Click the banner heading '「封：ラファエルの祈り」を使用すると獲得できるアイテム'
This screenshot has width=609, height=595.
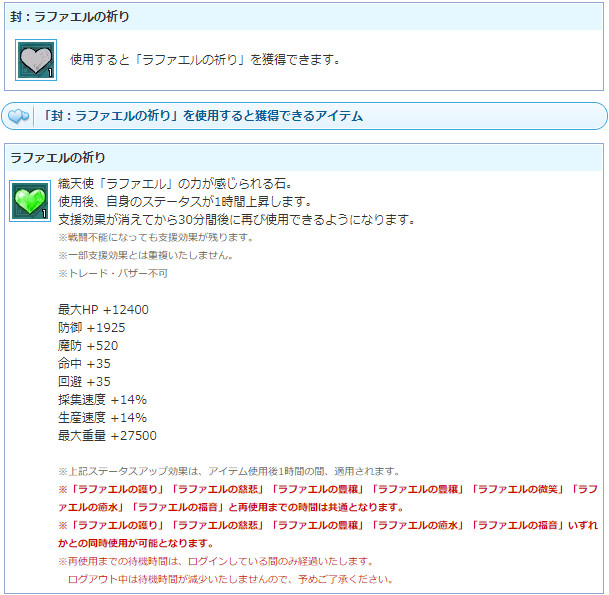(x=202, y=116)
